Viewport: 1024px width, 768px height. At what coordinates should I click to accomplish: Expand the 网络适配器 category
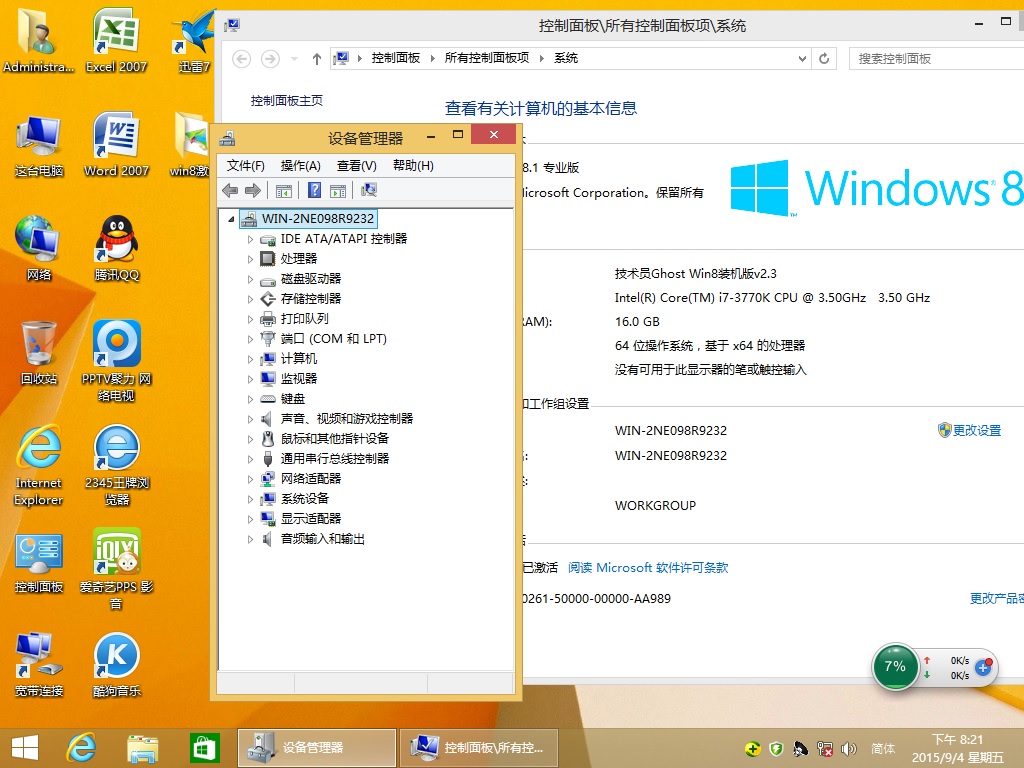[x=250, y=478]
